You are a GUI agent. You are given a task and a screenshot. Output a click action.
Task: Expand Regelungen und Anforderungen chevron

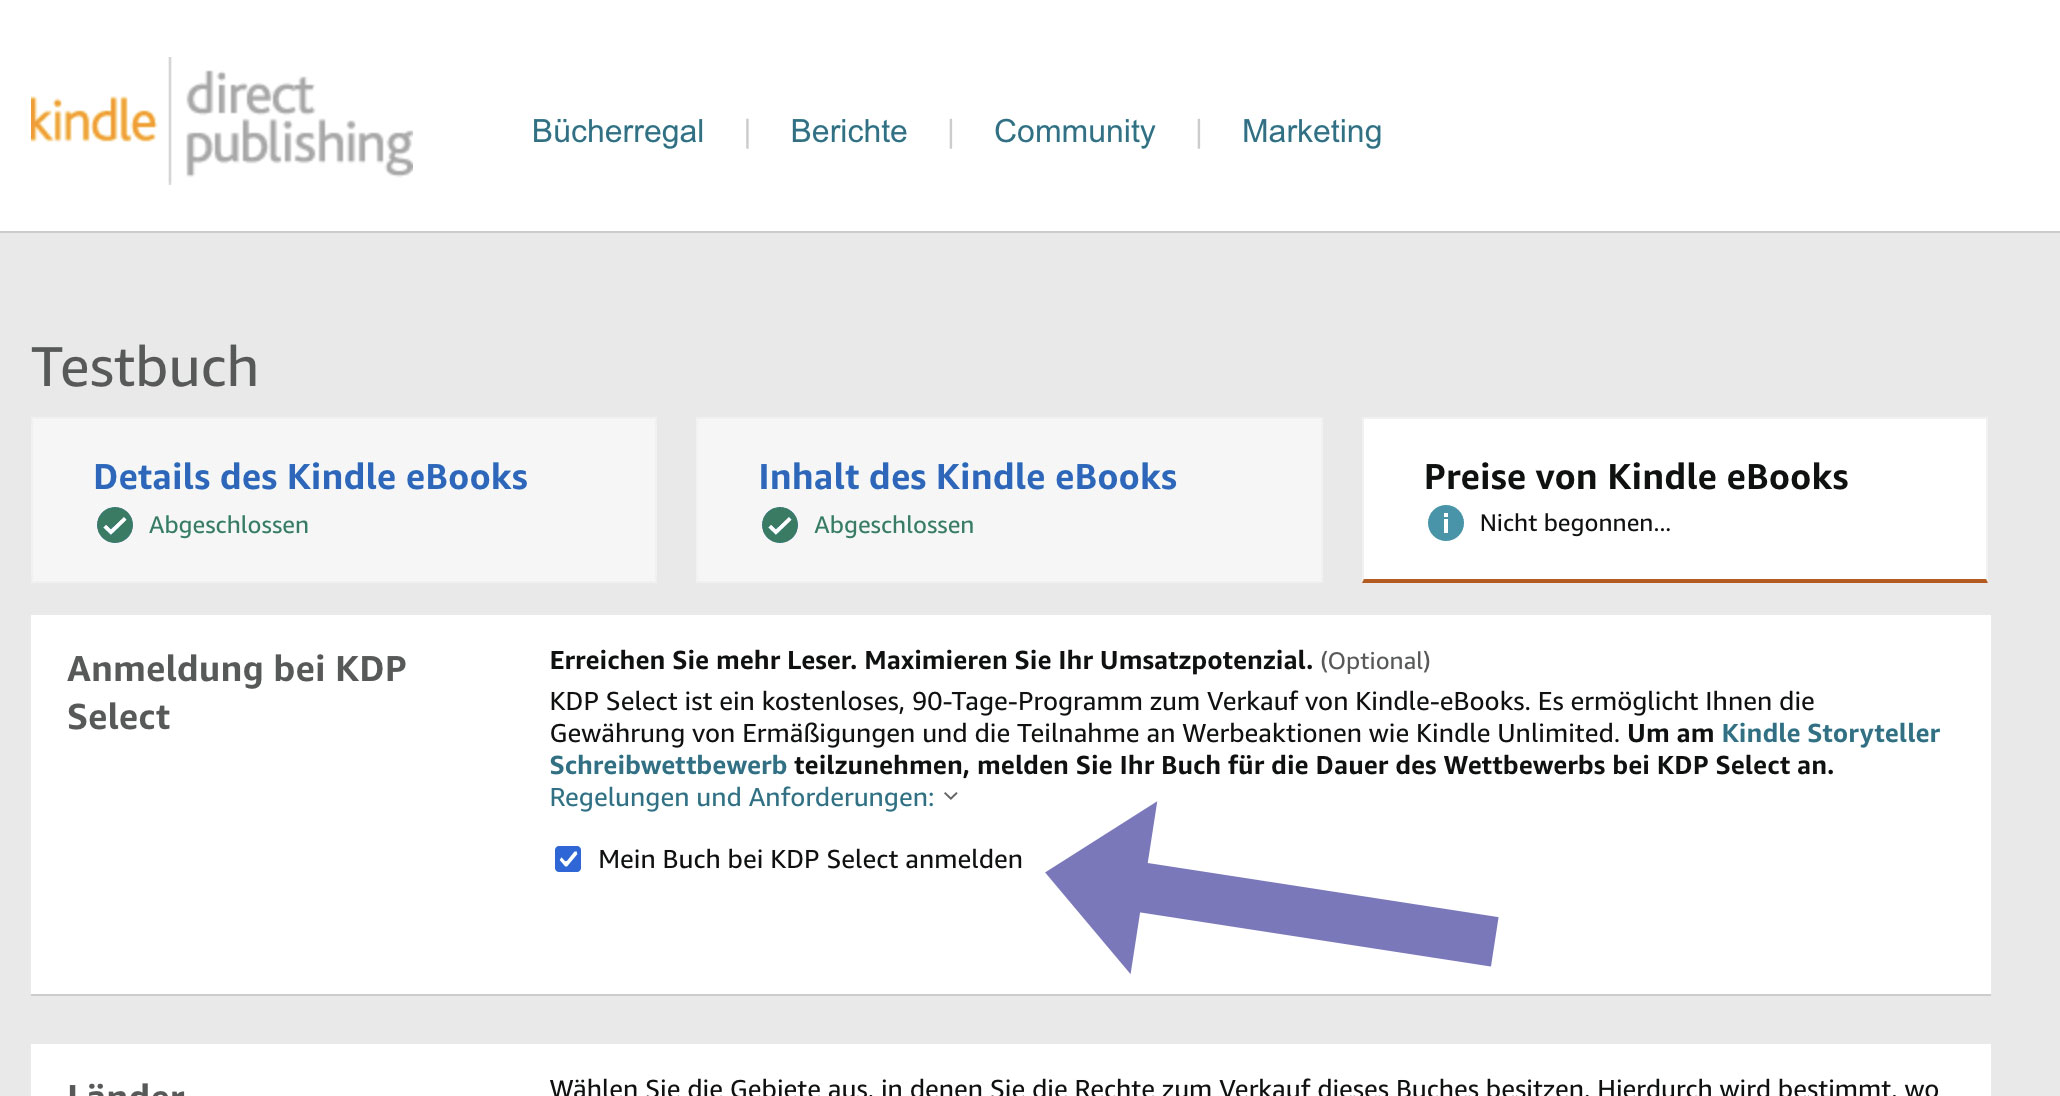pyautogui.click(x=951, y=797)
